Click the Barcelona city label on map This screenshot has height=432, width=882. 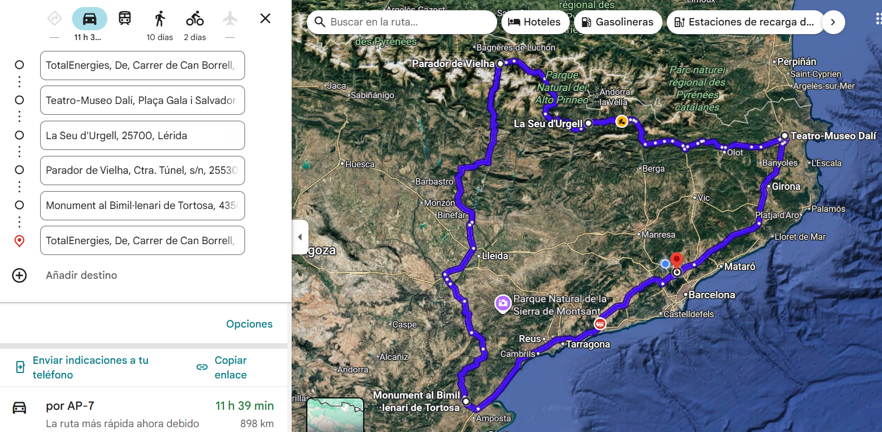coord(712,295)
